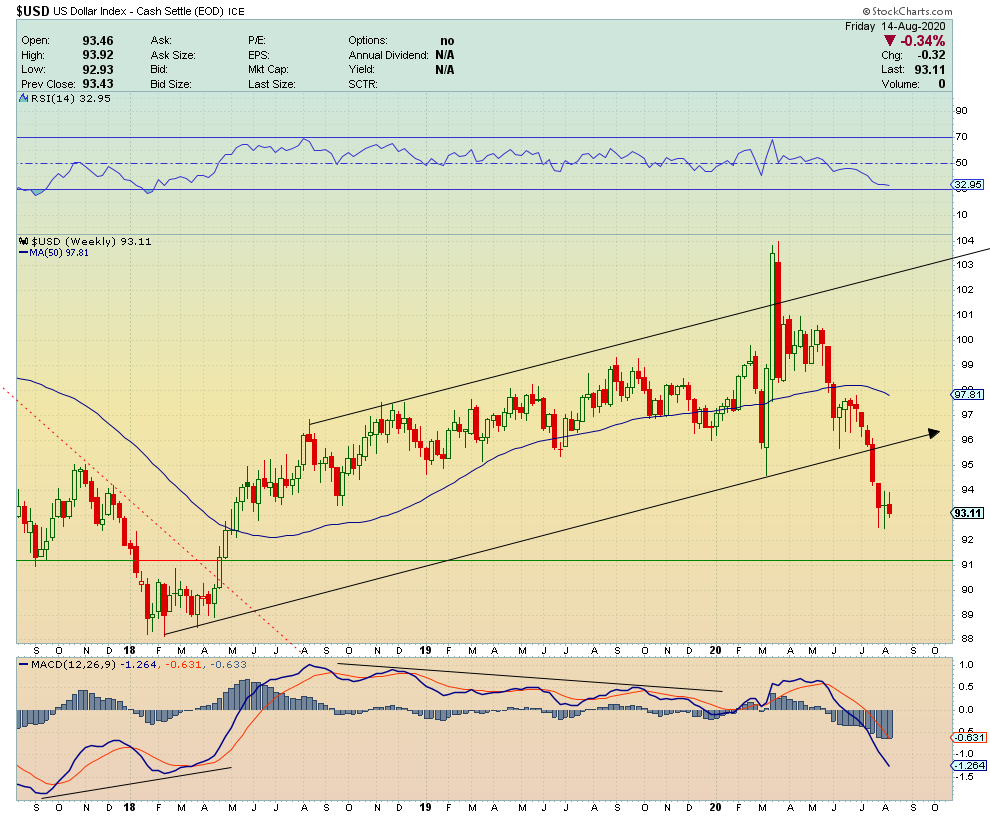
Task: Click the blue MA(50) legend line marker
Action: pos(25,253)
